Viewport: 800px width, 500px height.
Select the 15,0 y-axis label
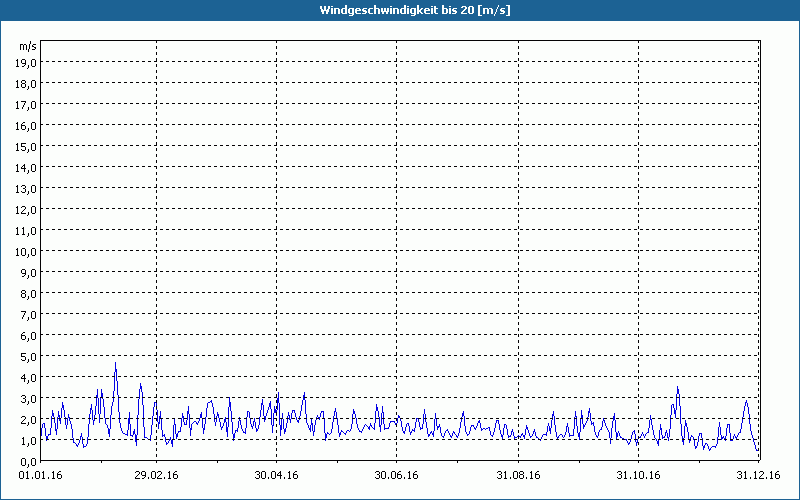27,147
